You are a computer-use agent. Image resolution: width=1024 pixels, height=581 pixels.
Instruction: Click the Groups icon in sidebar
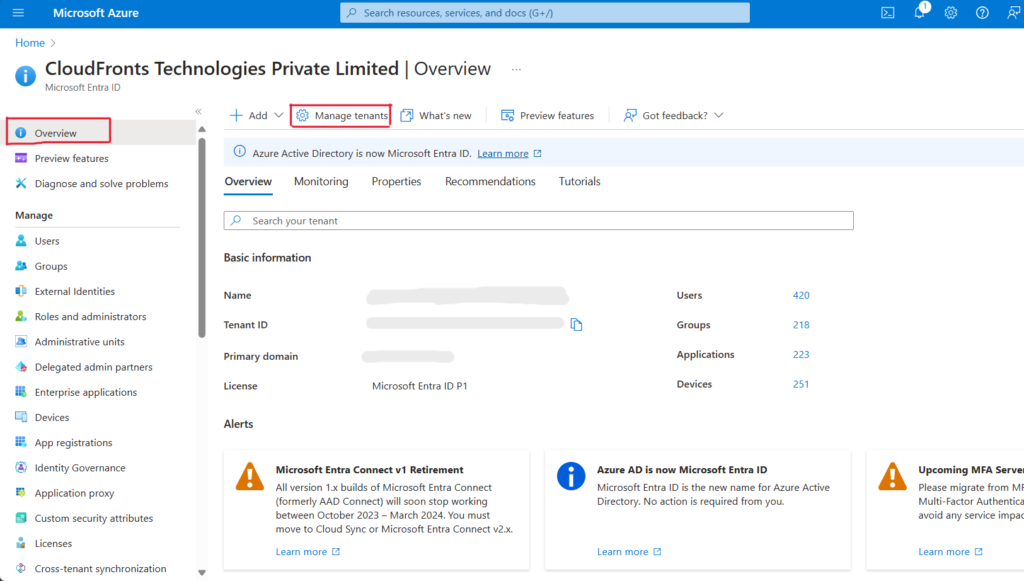point(21,266)
